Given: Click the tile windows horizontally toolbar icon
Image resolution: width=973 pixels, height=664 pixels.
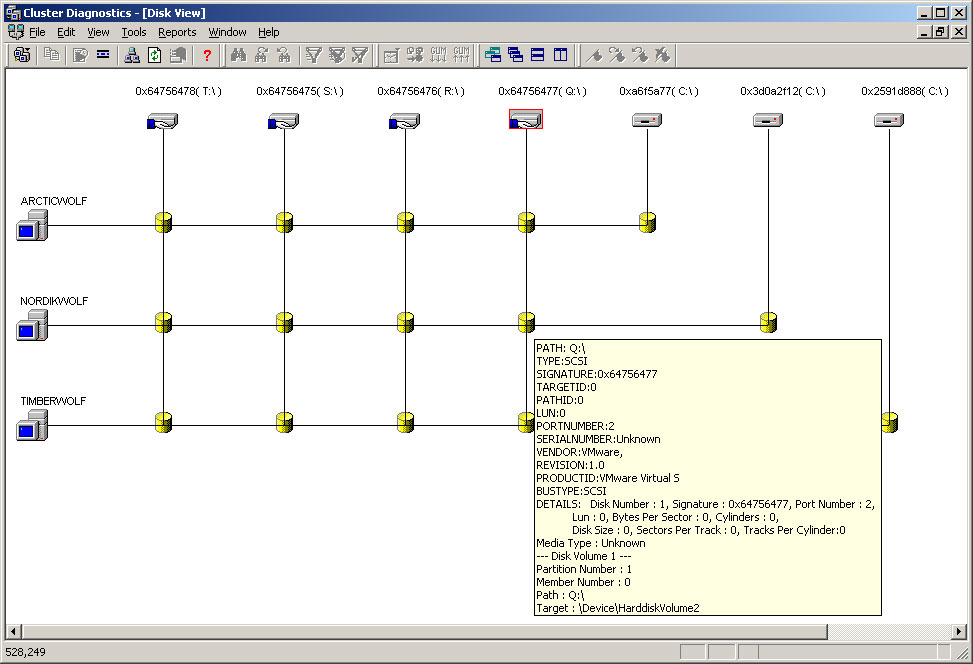Looking at the screenshot, I should [x=538, y=55].
